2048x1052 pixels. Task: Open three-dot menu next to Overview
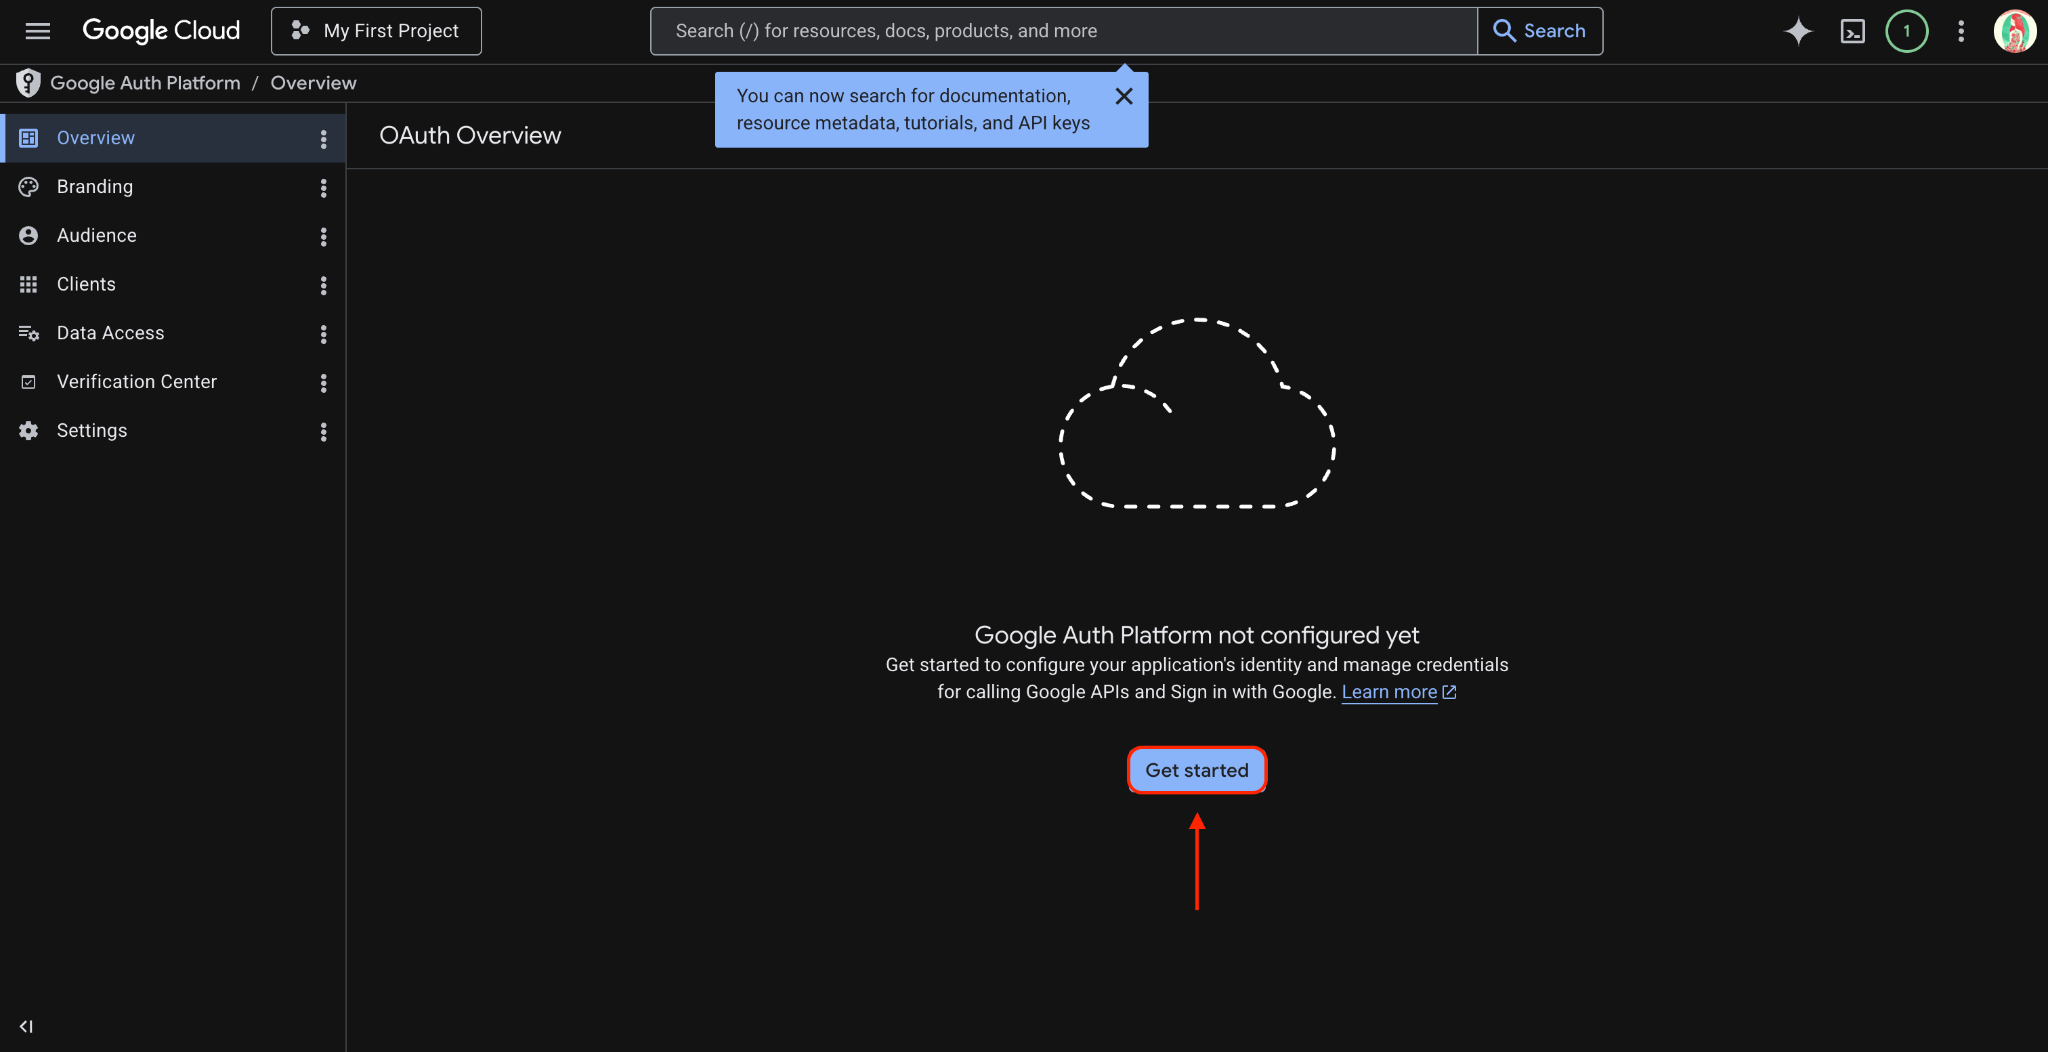[323, 139]
